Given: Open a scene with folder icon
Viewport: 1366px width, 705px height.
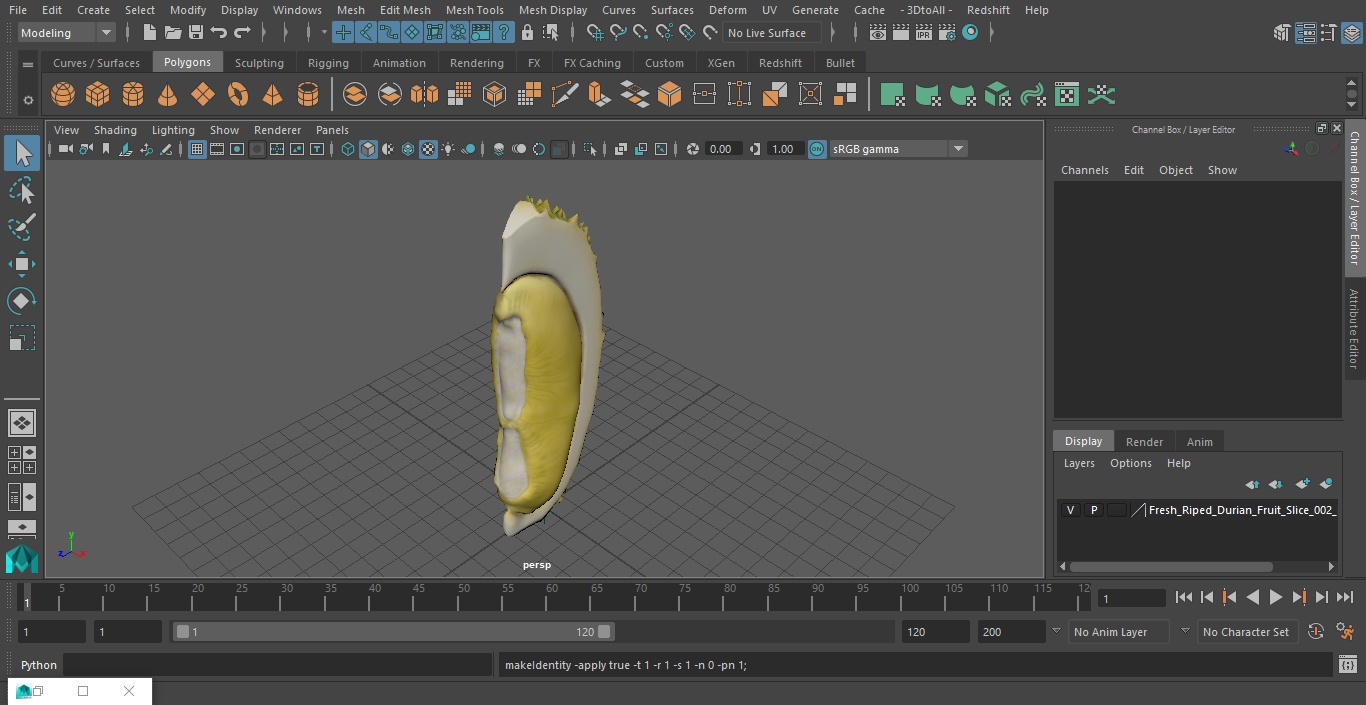Looking at the screenshot, I should coord(173,33).
